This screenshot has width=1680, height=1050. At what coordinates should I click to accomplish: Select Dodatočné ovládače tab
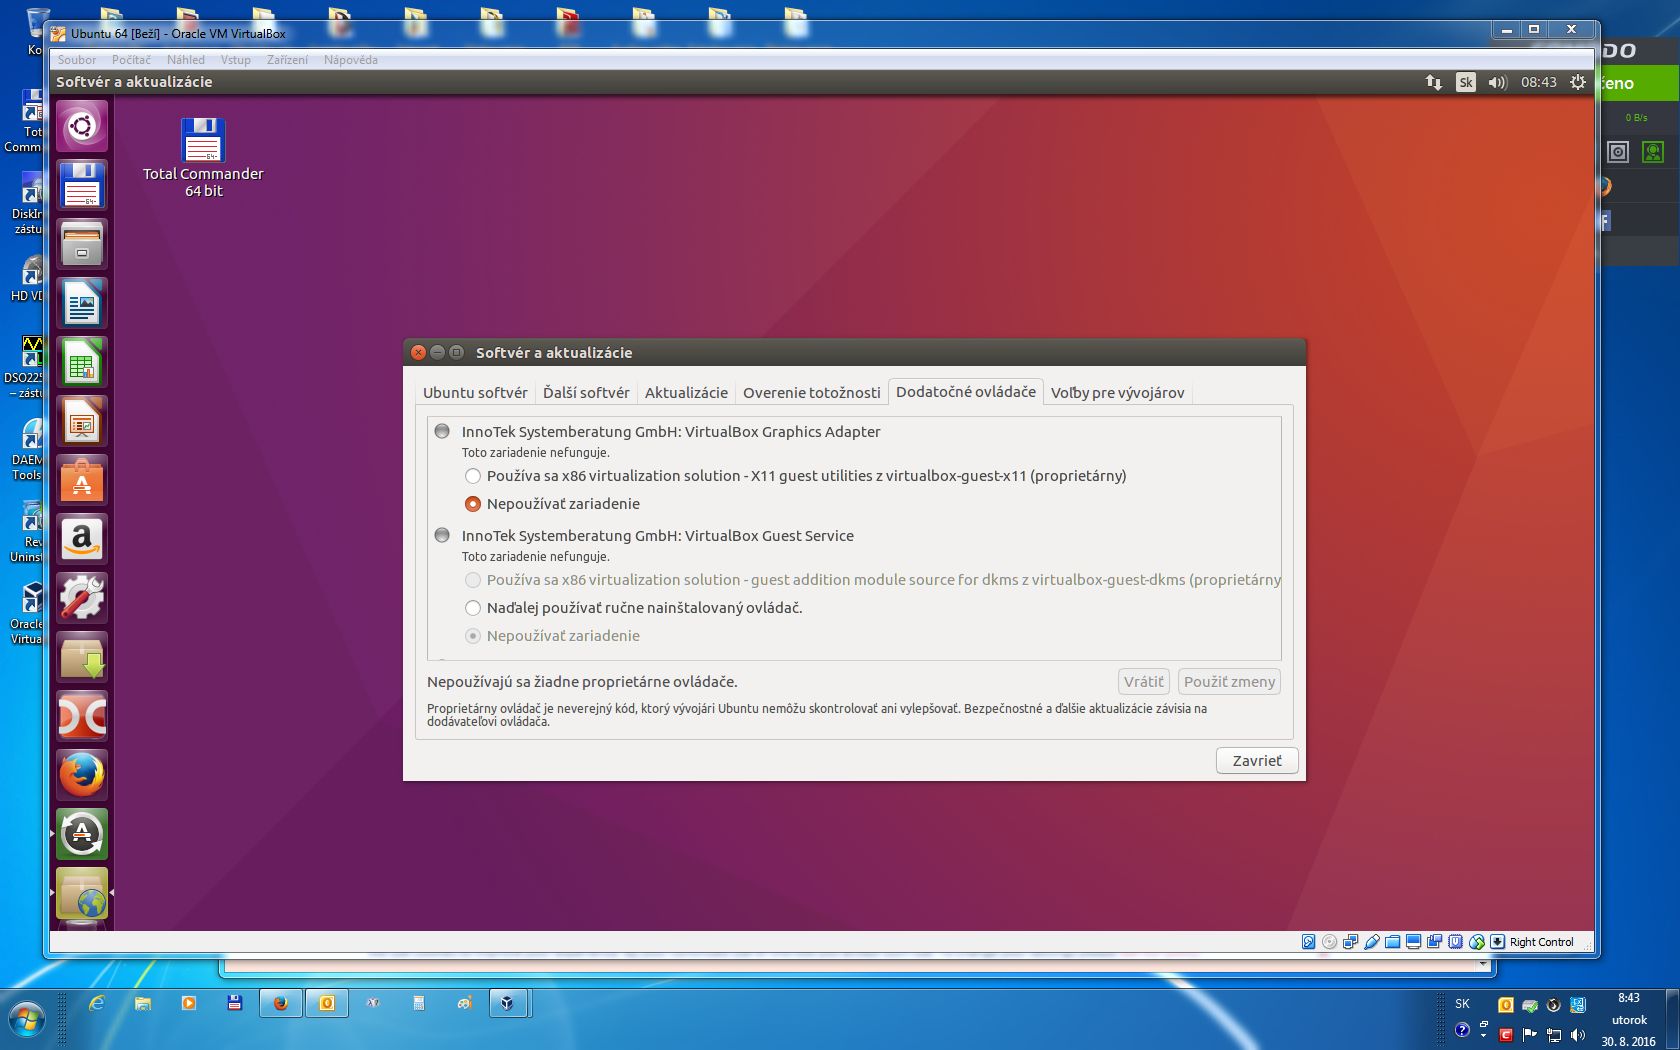tap(966, 392)
